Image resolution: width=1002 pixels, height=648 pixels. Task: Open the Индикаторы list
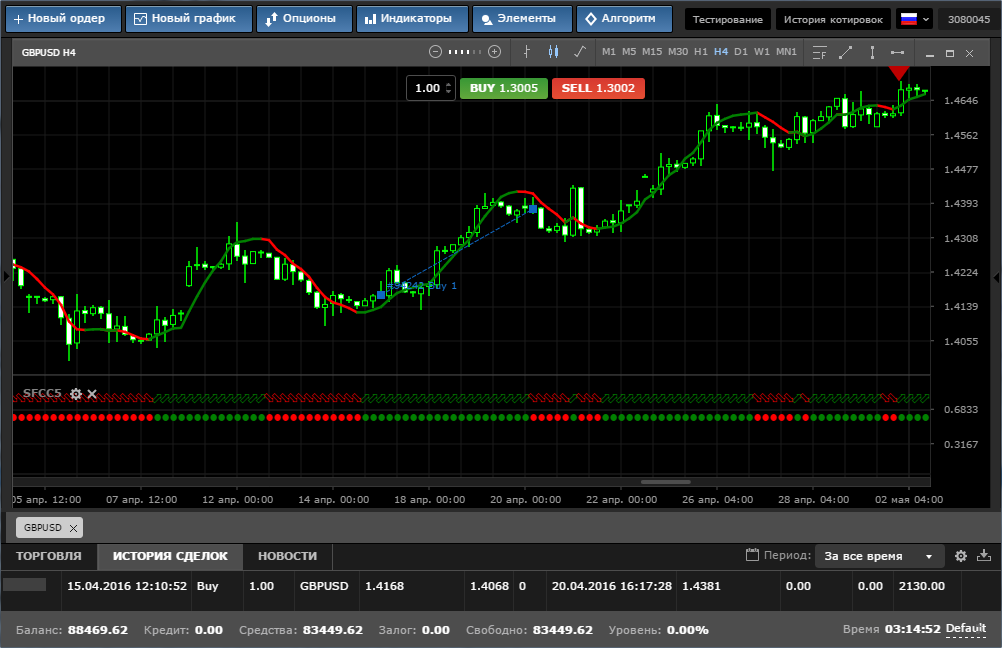412,19
